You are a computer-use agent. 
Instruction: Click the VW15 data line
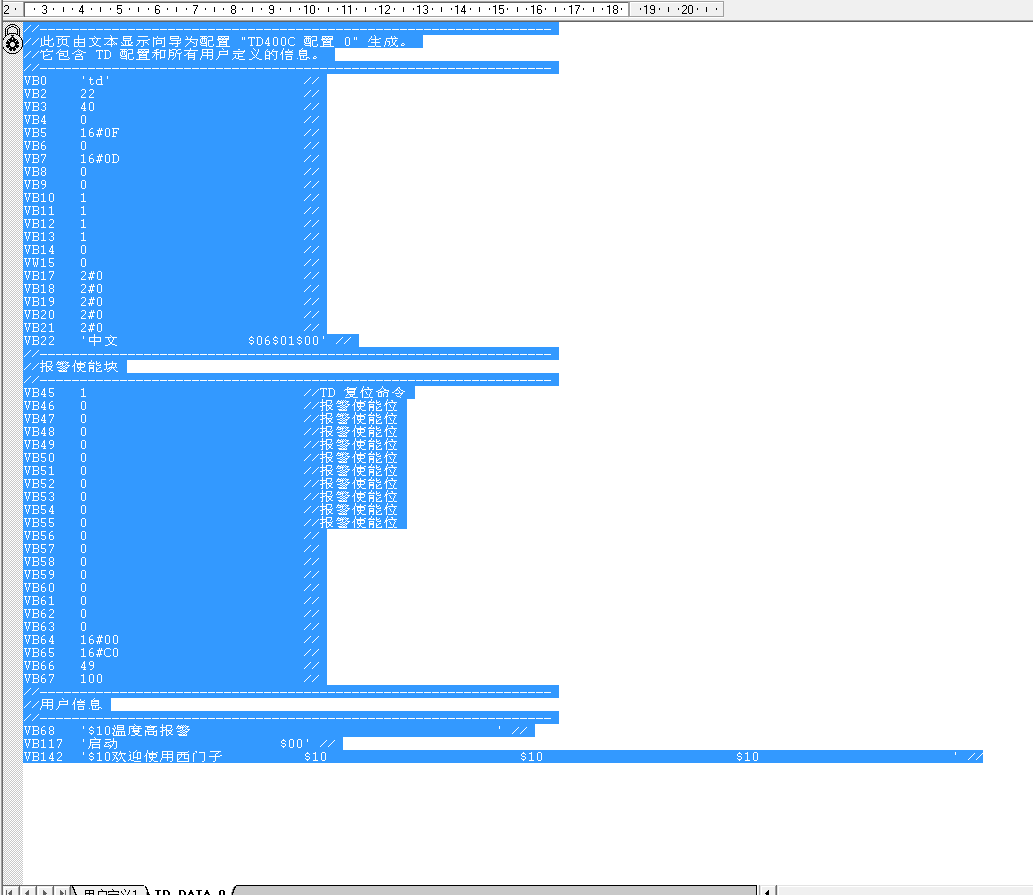175,263
